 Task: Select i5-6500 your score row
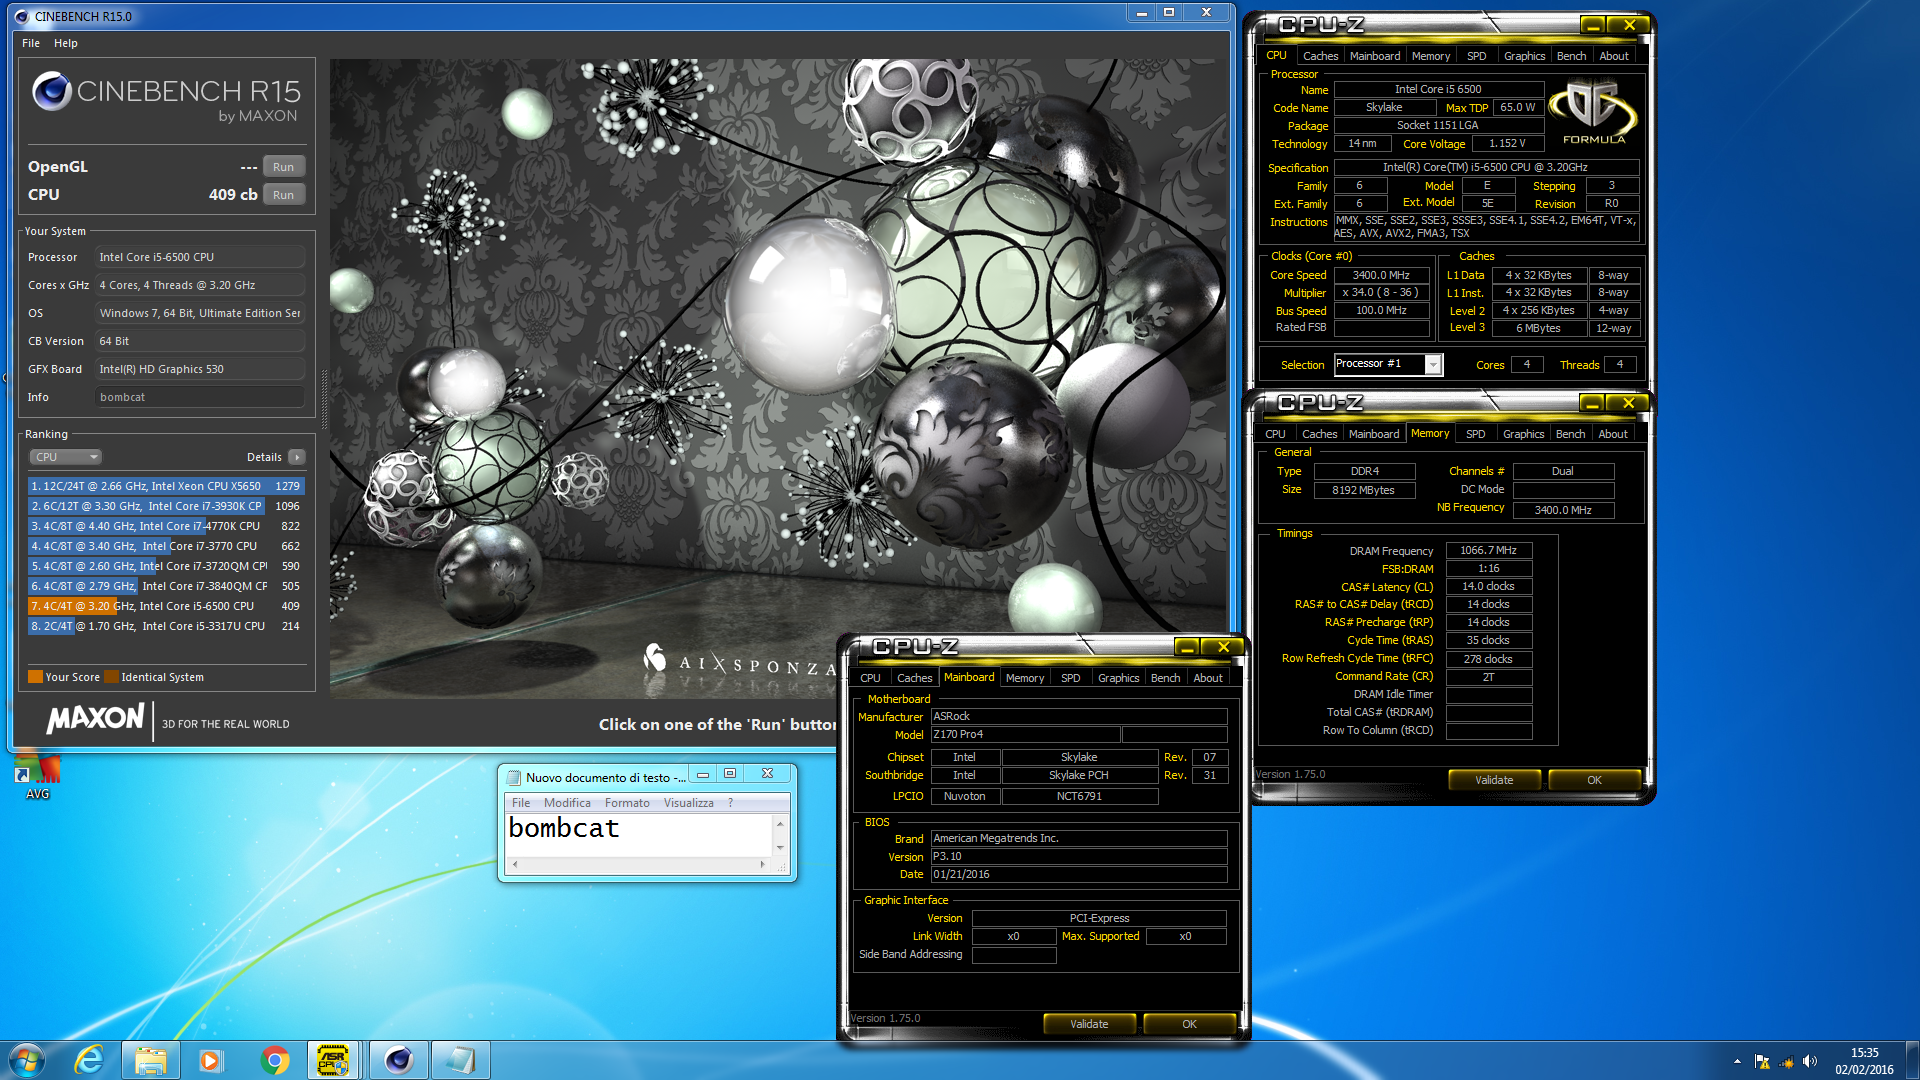(x=166, y=606)
